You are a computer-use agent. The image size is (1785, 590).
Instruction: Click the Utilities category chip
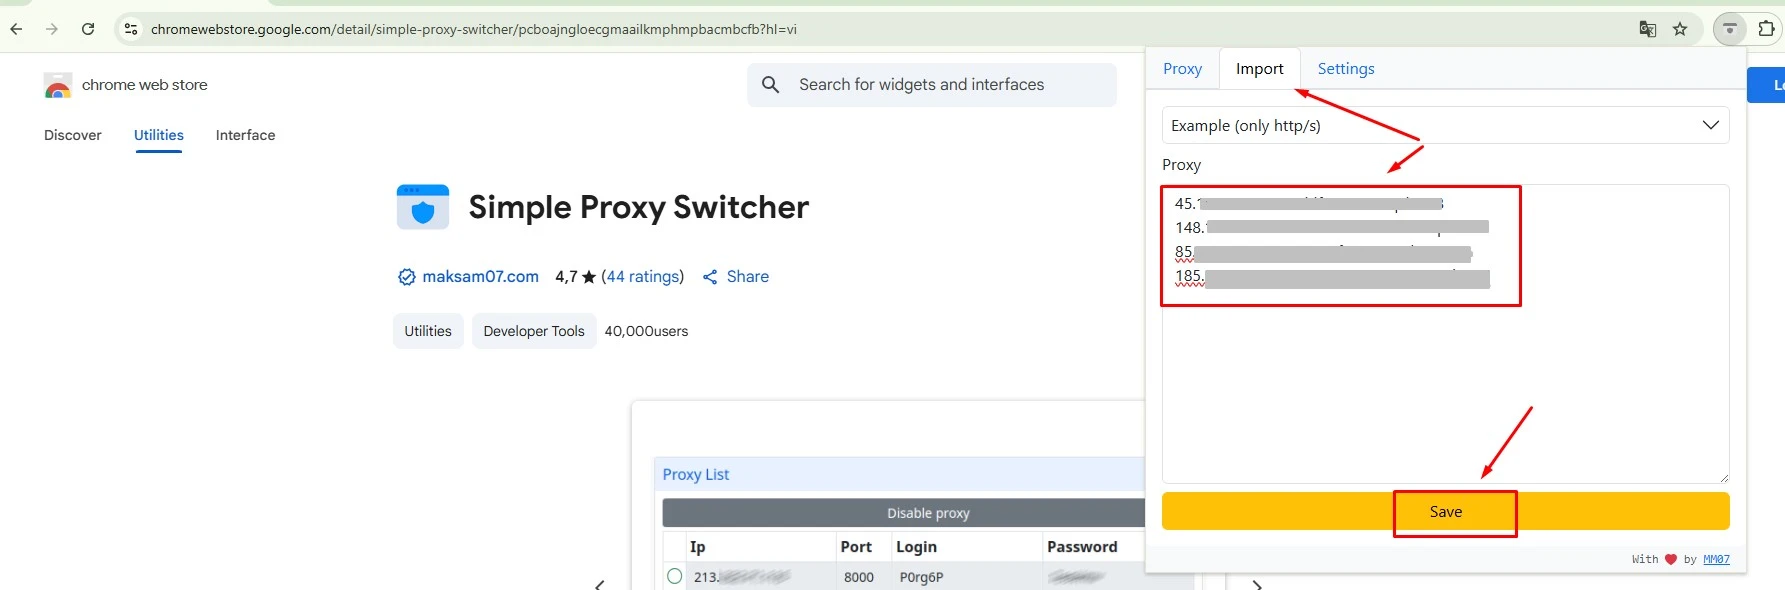[428, 331]
